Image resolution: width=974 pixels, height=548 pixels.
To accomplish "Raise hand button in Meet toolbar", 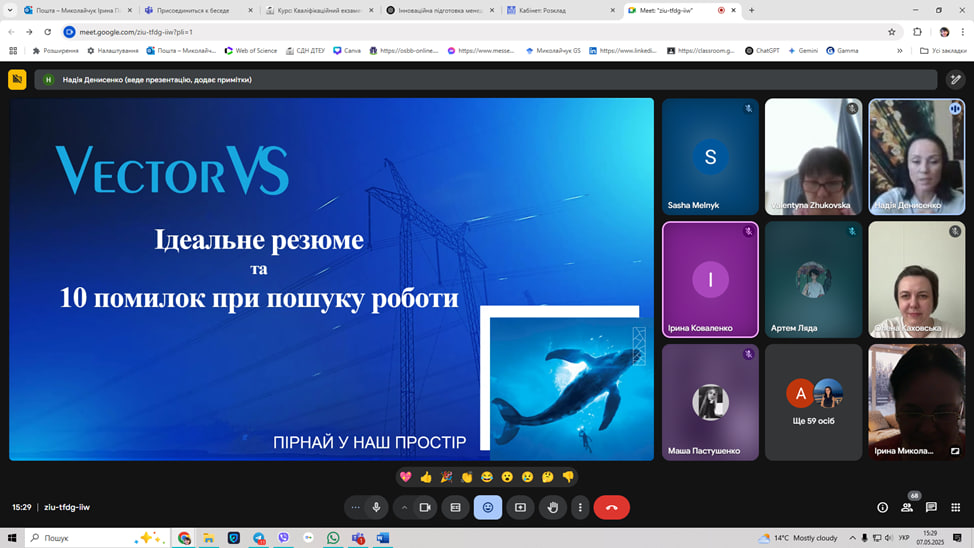I will point(552,508).
